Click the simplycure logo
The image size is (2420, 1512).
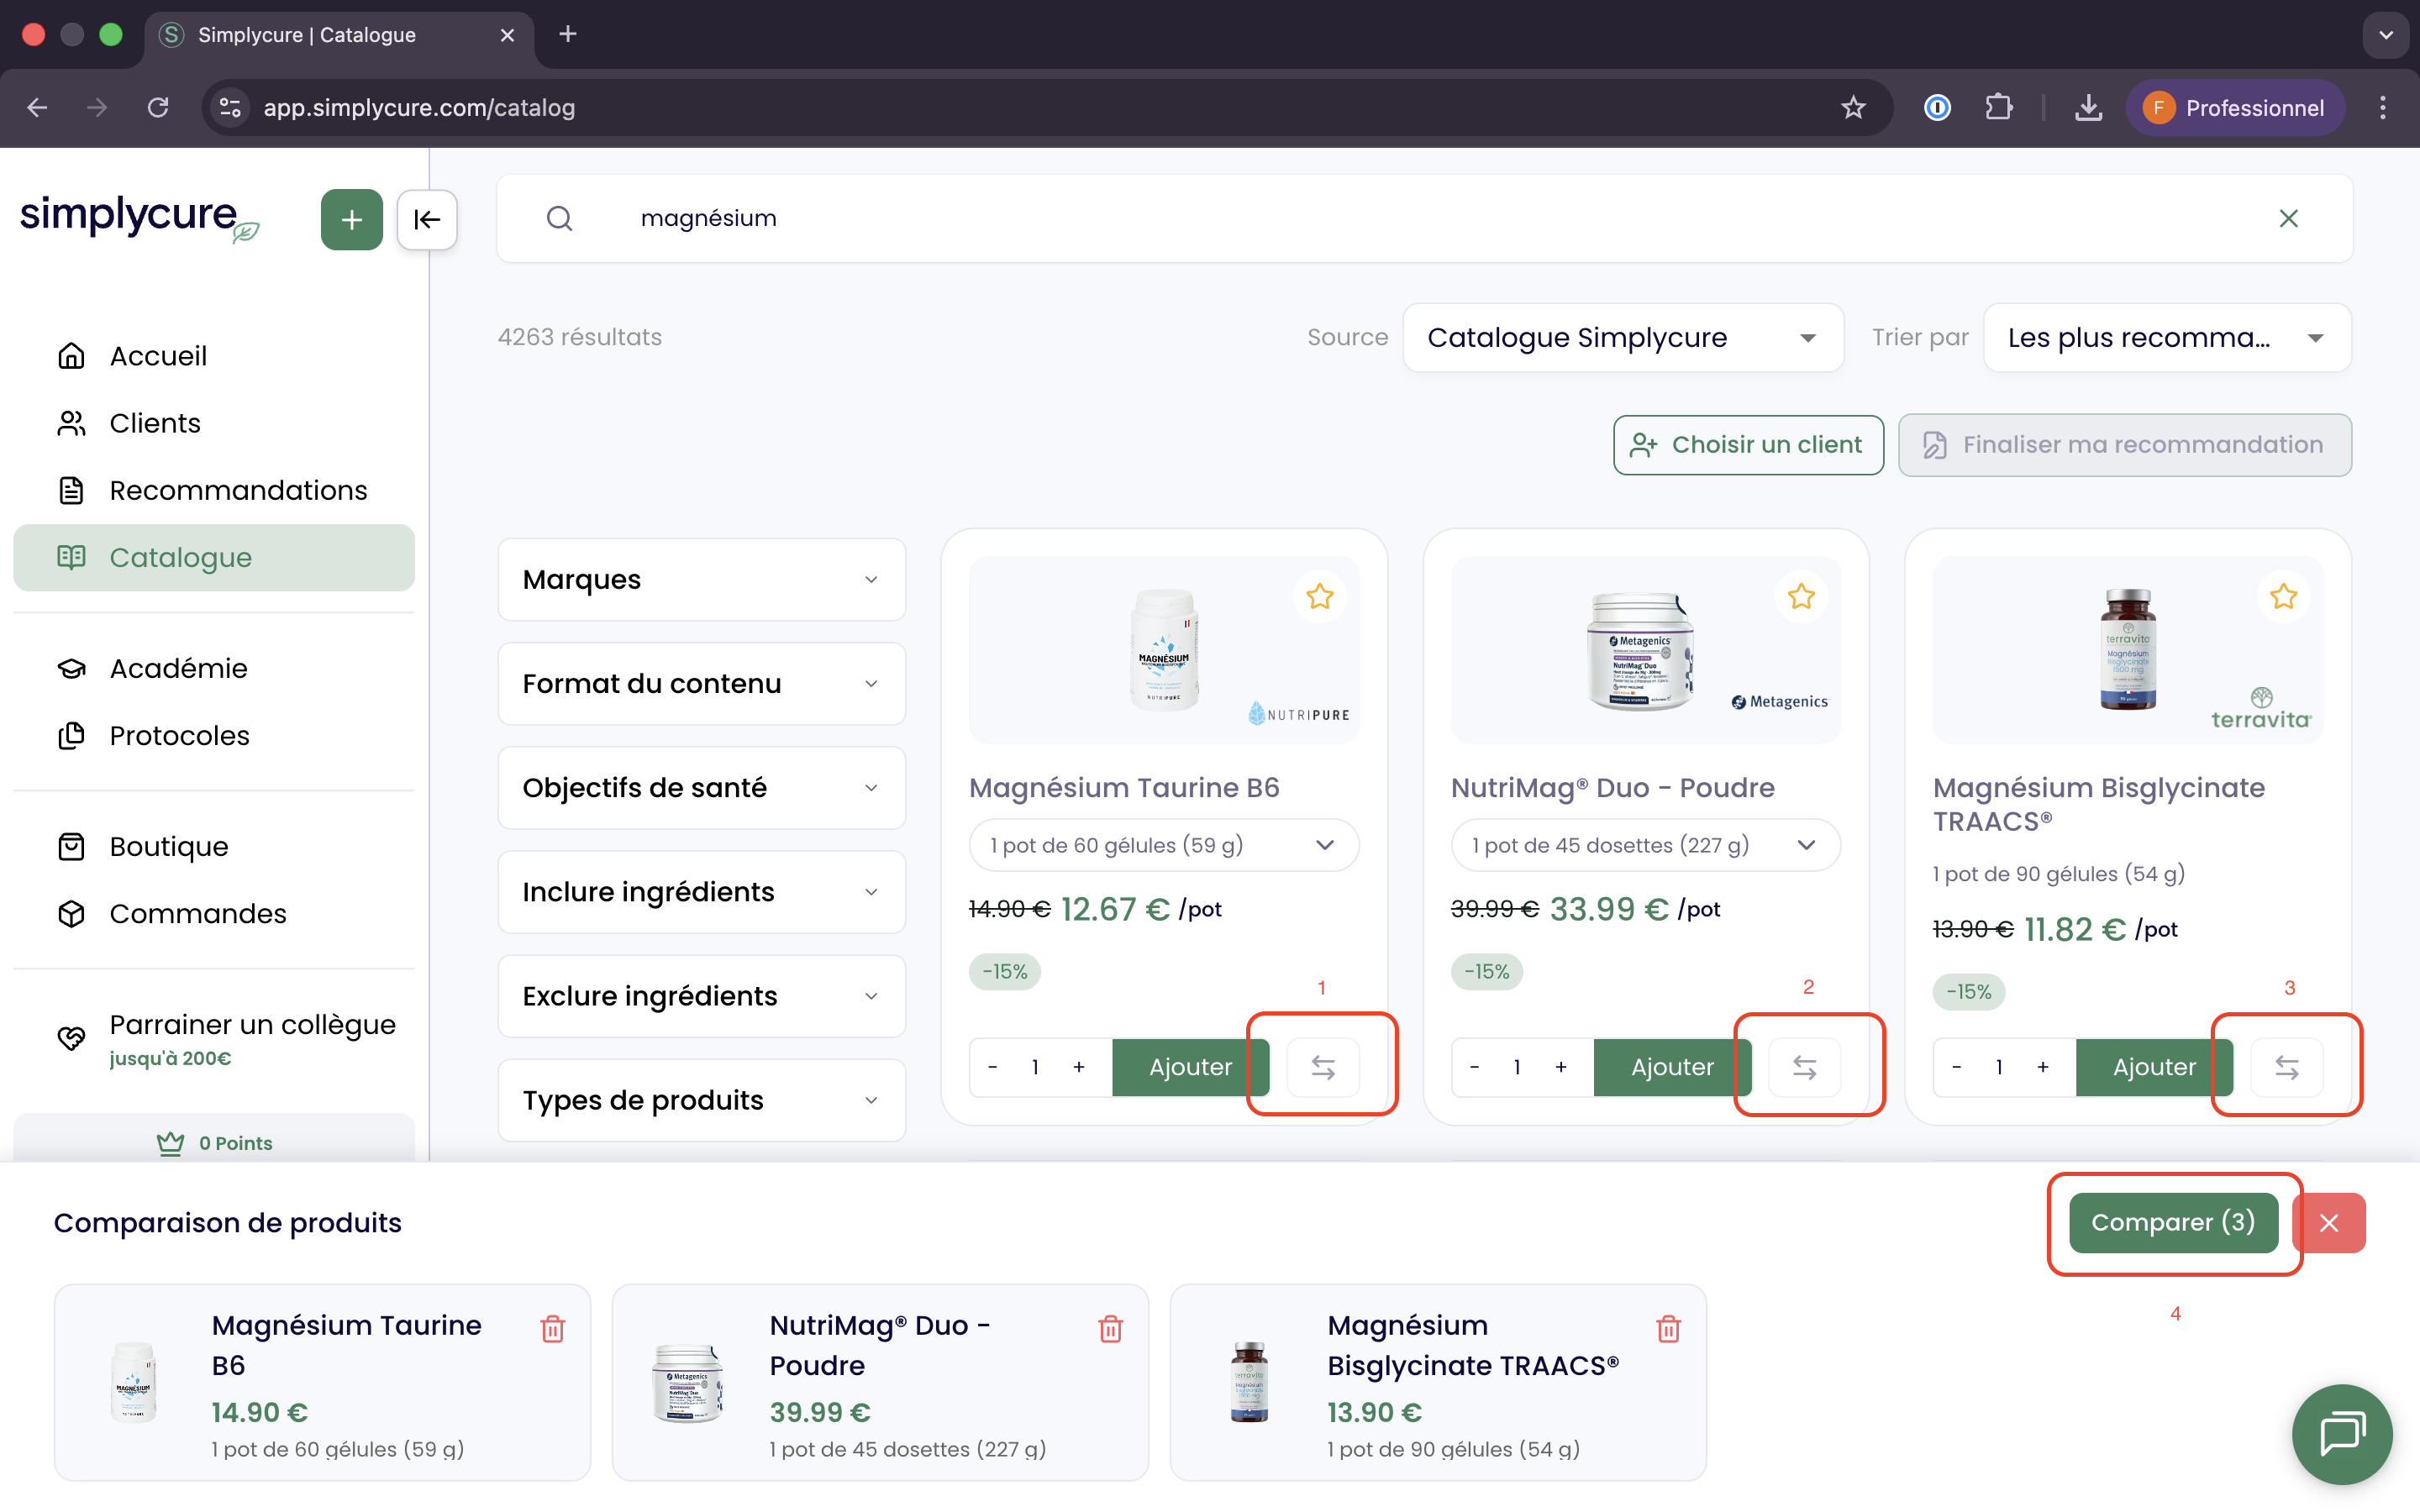(x=139, y=218)
